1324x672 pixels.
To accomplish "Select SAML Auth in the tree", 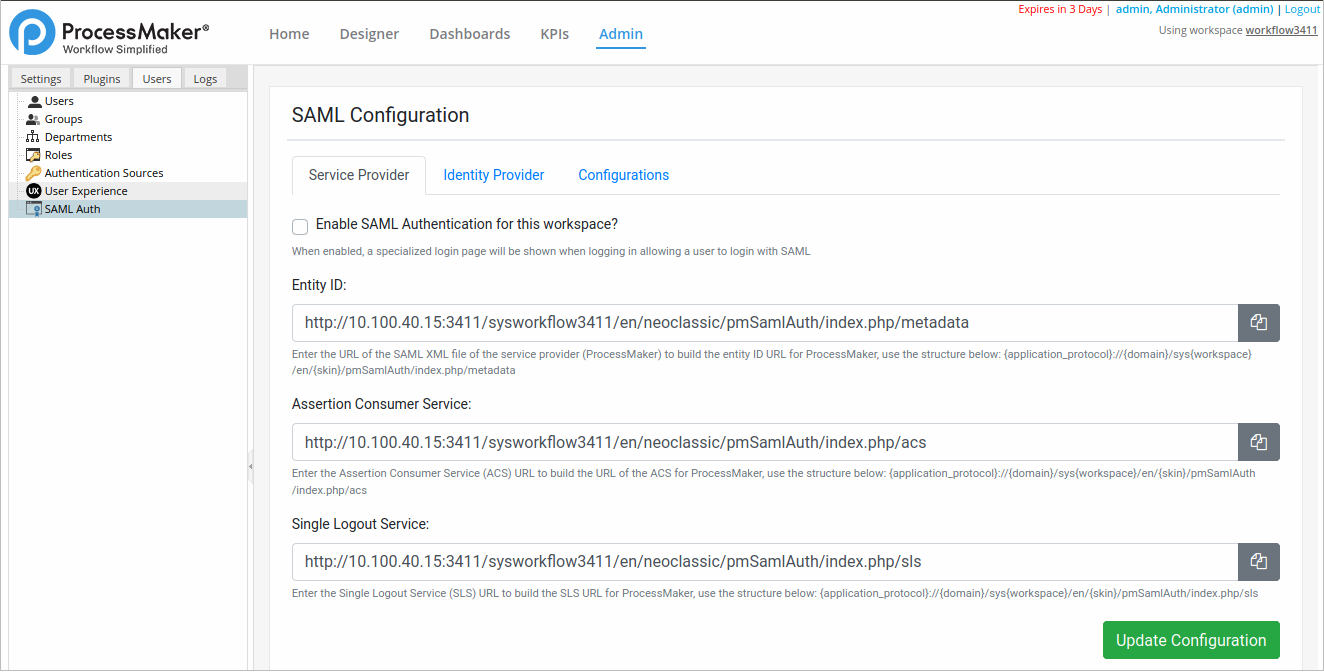I will (72, 209).
